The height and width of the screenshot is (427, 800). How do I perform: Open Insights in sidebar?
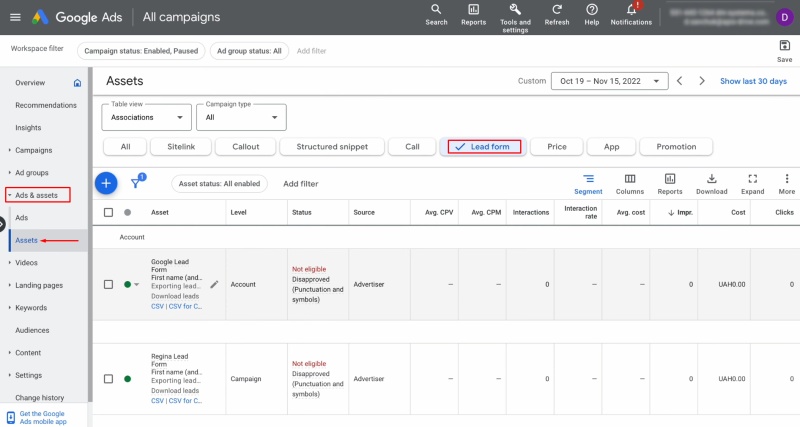tap(28, 128)
